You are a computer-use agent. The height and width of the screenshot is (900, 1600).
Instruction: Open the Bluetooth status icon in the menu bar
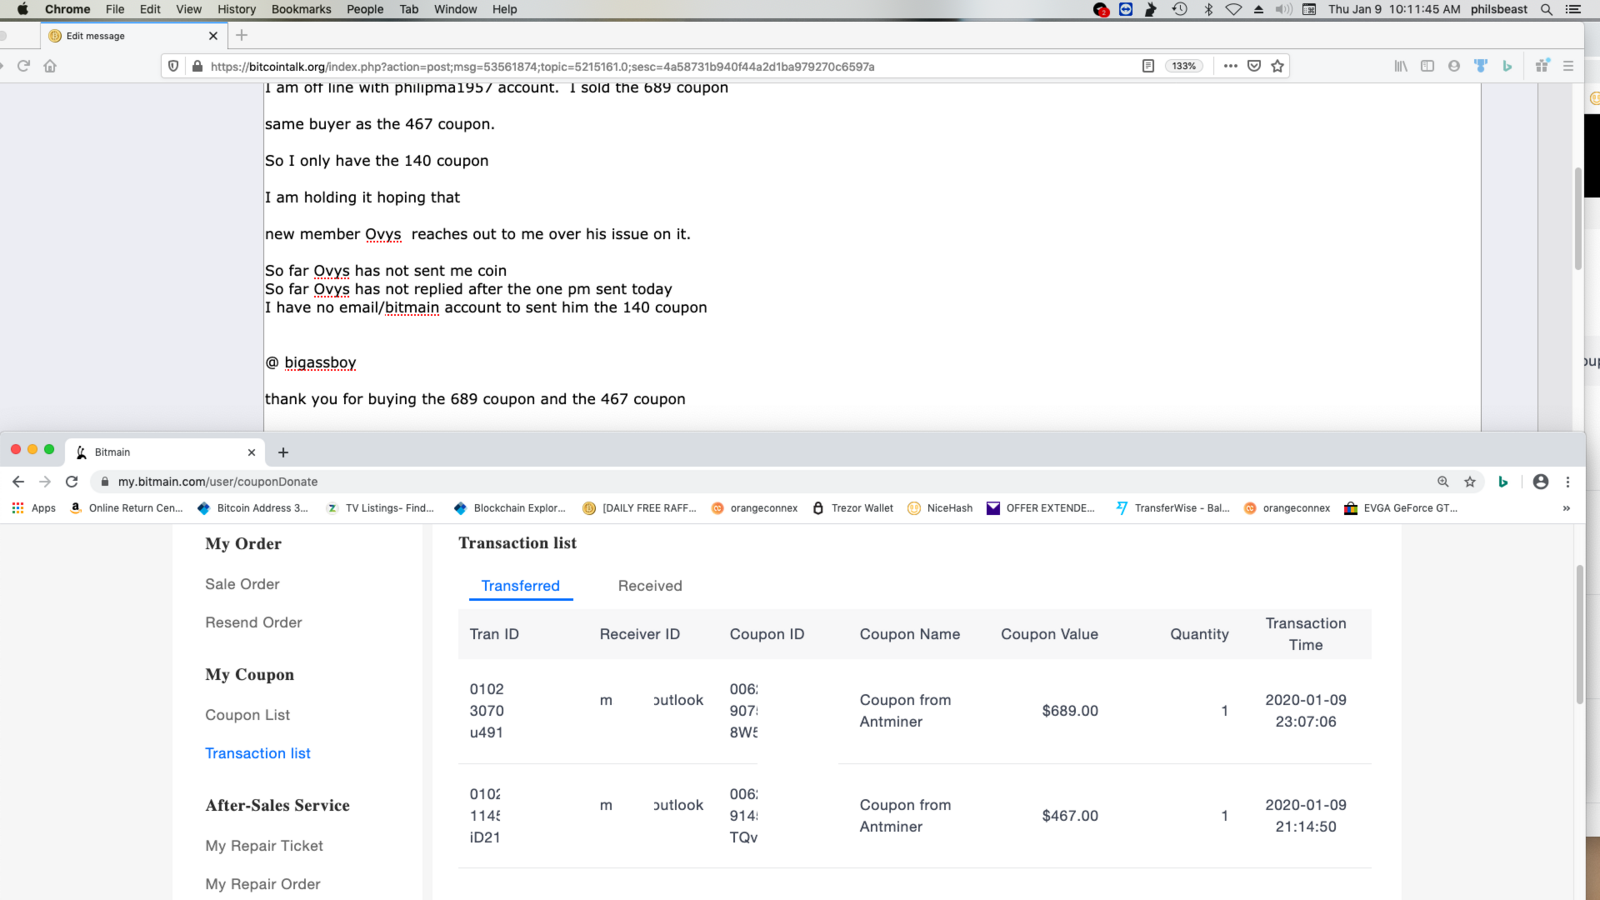(1207, 9)
